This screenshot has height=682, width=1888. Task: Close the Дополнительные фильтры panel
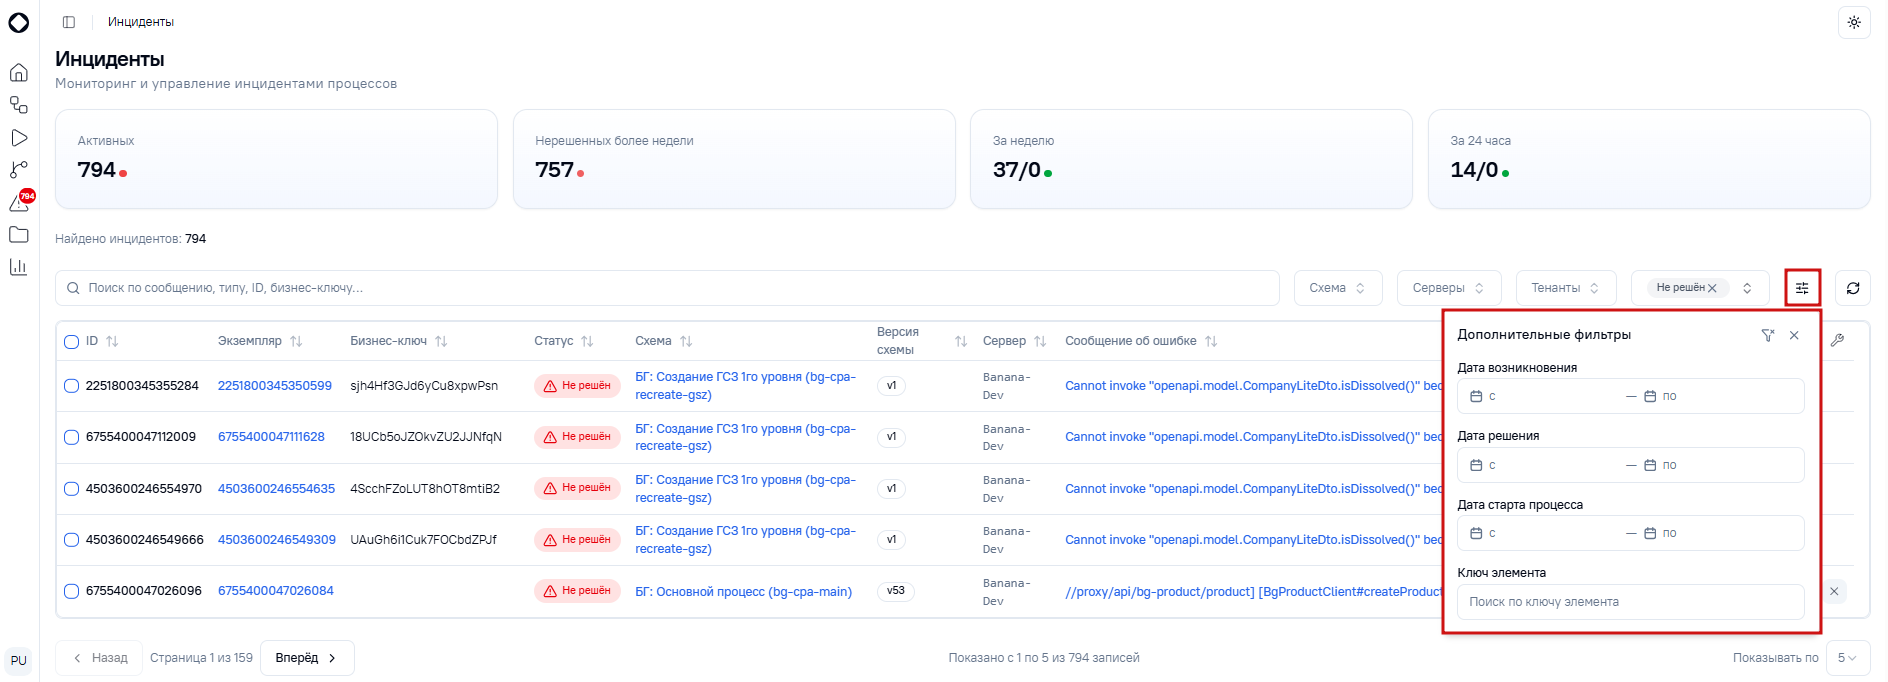(1794, 335)
